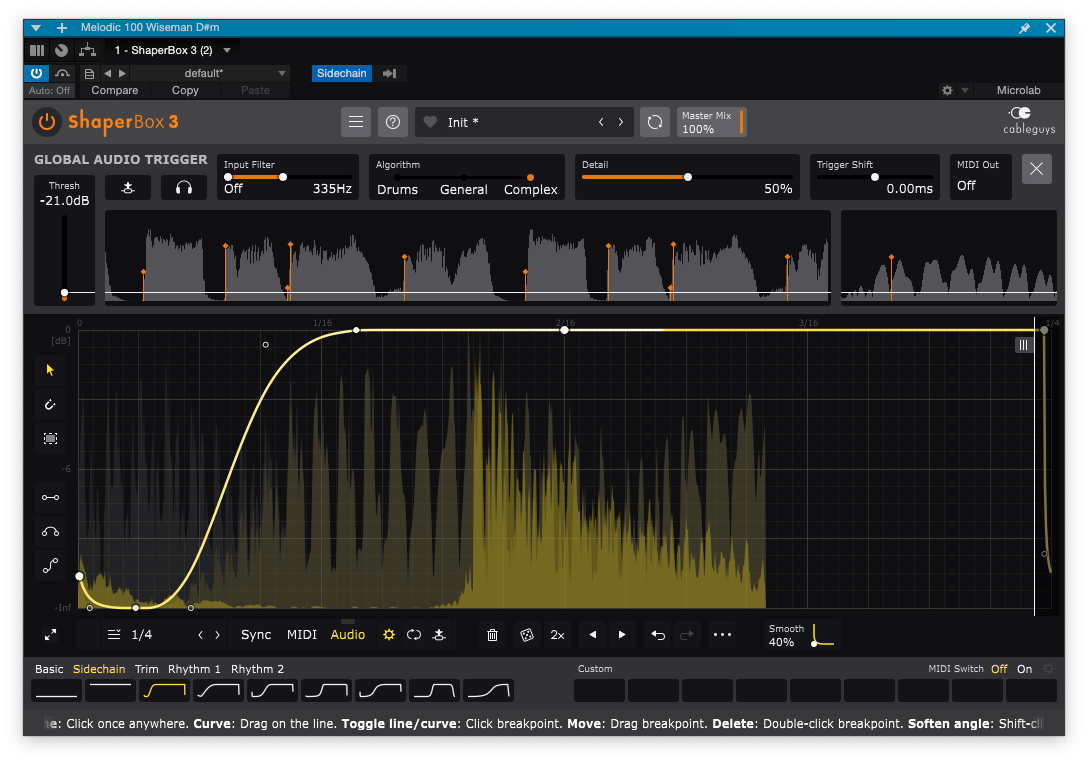Image resolution: width=1088 pixels, height=763 pixels.
Task: Open the default* preset dropdown
Action: click(x=210, y=74)
